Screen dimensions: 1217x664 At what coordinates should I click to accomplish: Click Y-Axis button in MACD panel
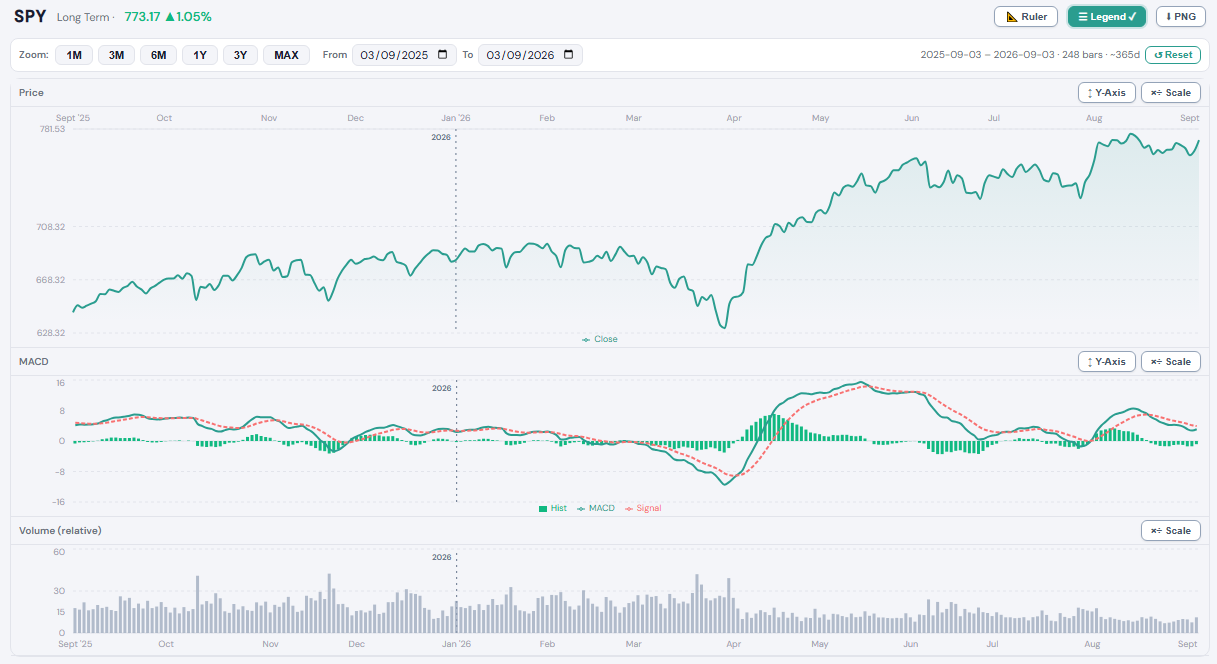(x=1106, y=362)
